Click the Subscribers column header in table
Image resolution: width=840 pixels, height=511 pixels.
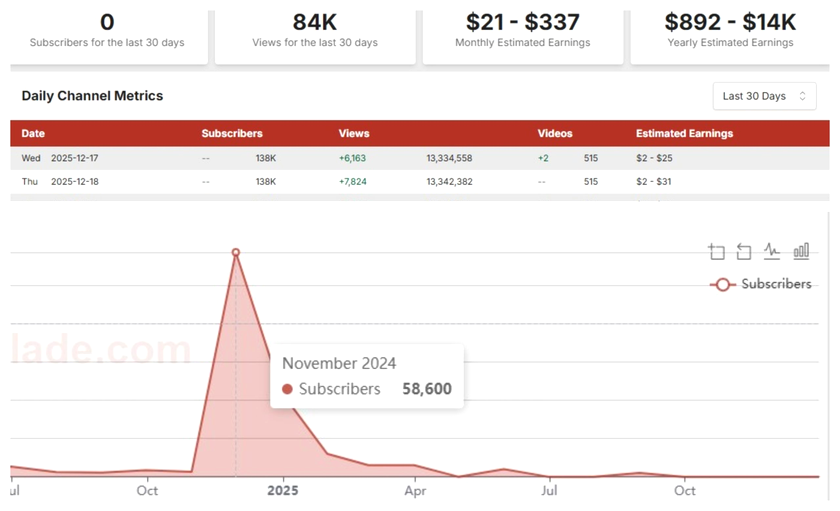click(x=232, y=133)
